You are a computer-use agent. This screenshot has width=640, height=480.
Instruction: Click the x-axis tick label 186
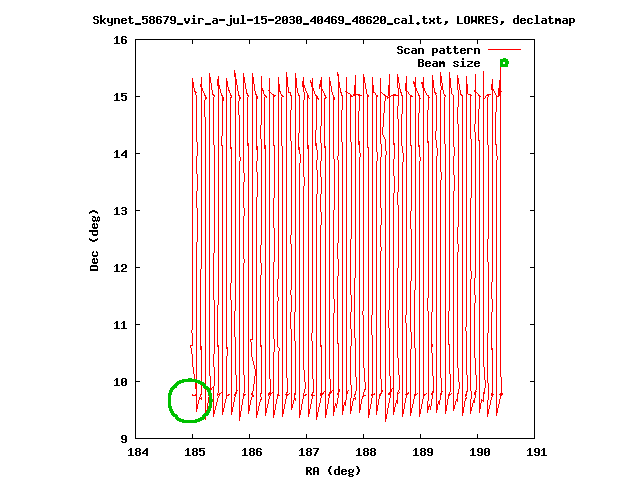252,452
